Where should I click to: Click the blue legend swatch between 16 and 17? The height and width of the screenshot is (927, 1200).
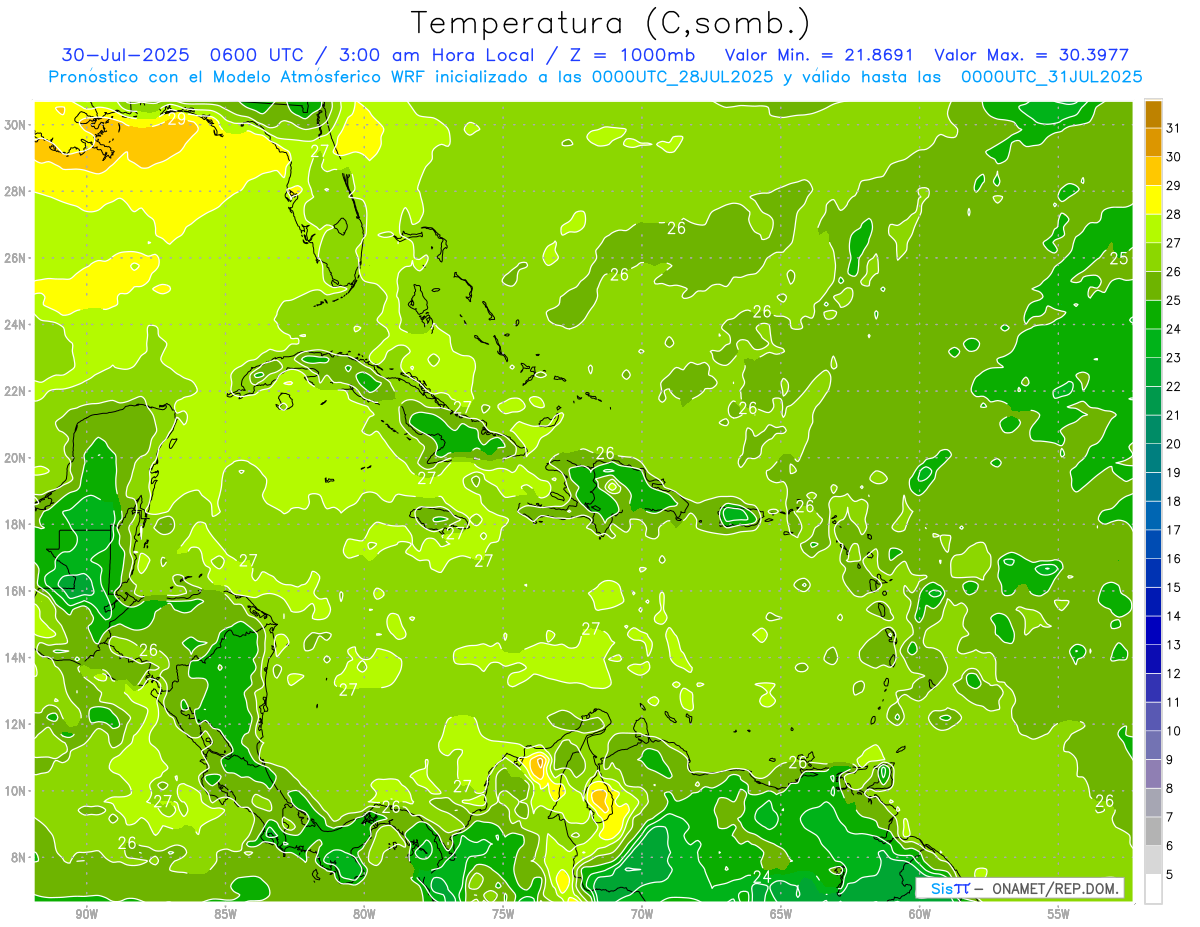coord(1153,545)
